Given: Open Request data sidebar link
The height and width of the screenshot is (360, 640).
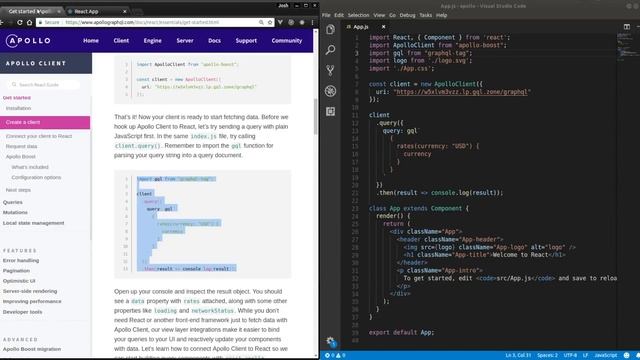Looking at the screenshot, I should click(x=21, y=146).
